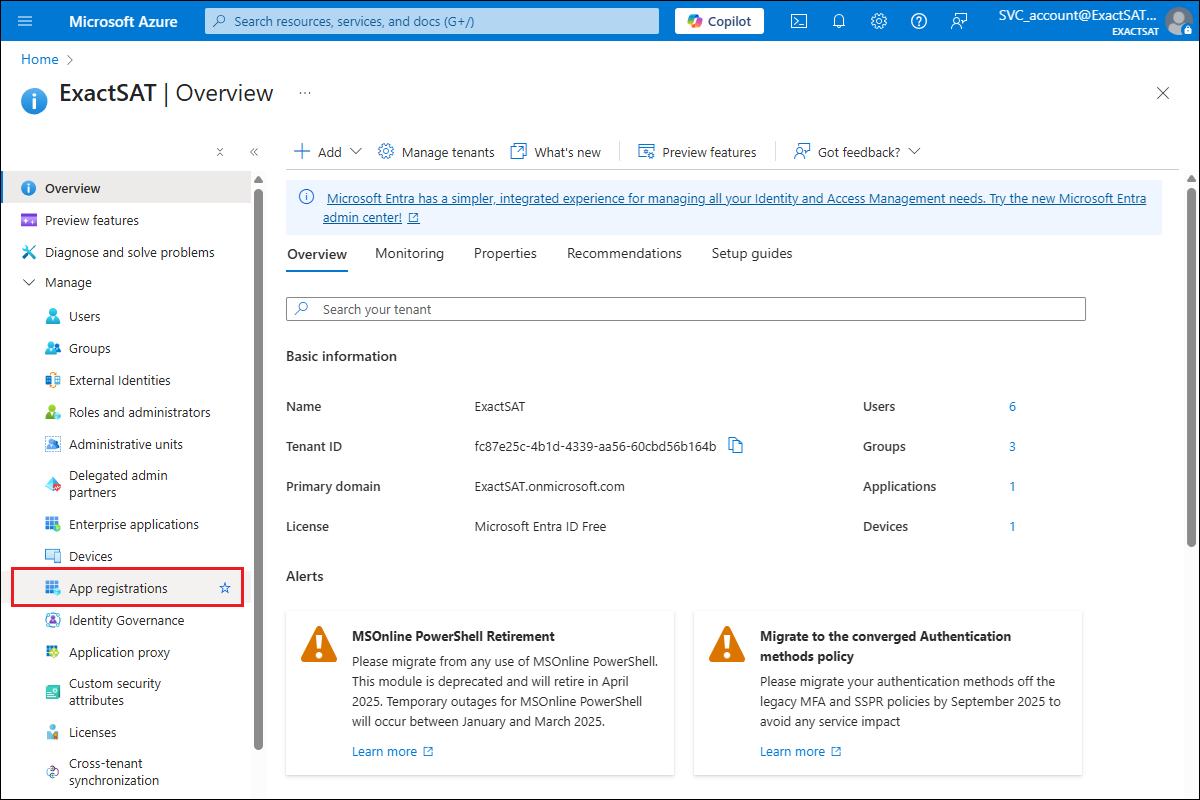Open the portal hamburger menu
This screenshot has height=800, width=1200.
pos(26,21)
